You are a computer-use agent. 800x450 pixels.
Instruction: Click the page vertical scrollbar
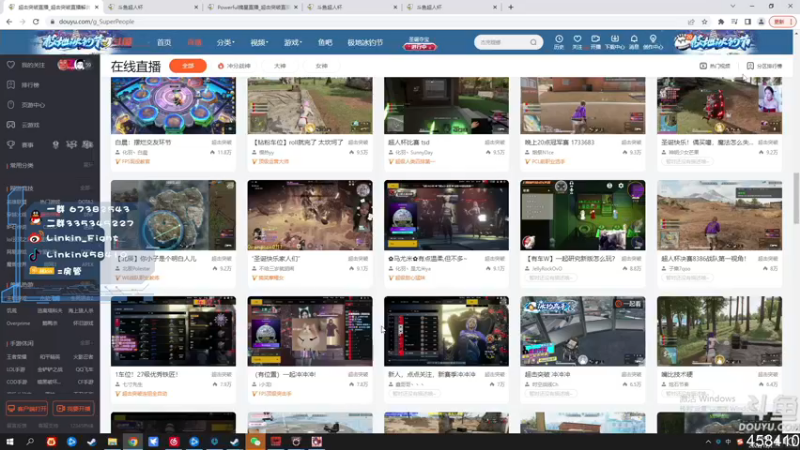point(796,198)
